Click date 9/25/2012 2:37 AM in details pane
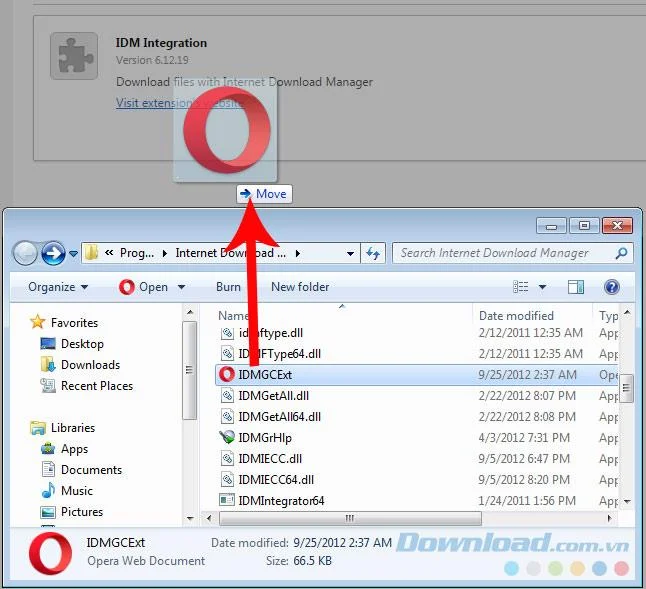 pyautogui.click(x=342, y=542)
